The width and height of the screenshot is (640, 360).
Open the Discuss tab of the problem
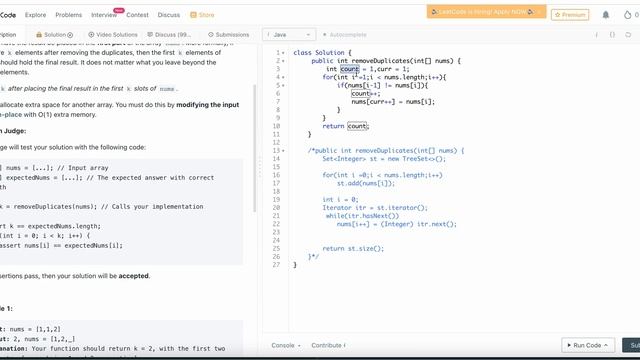pos(169,35)
